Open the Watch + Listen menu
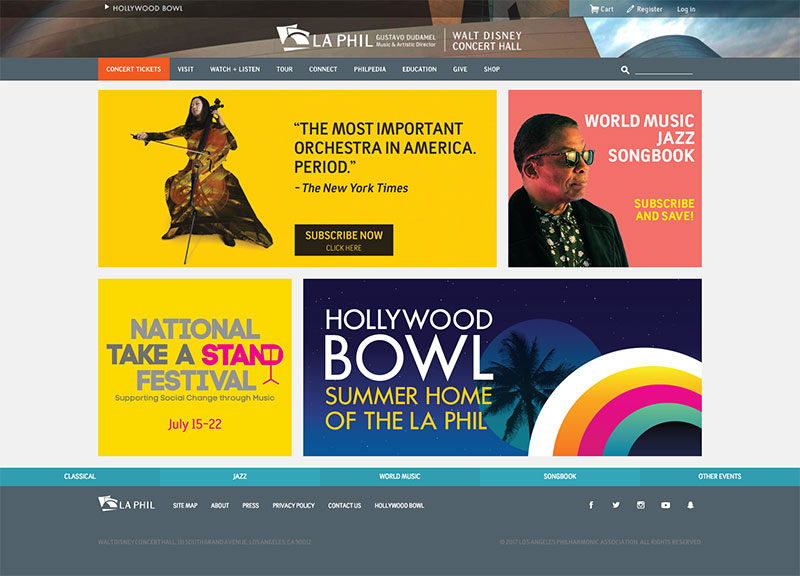800x576 pixels. (235, 69)
